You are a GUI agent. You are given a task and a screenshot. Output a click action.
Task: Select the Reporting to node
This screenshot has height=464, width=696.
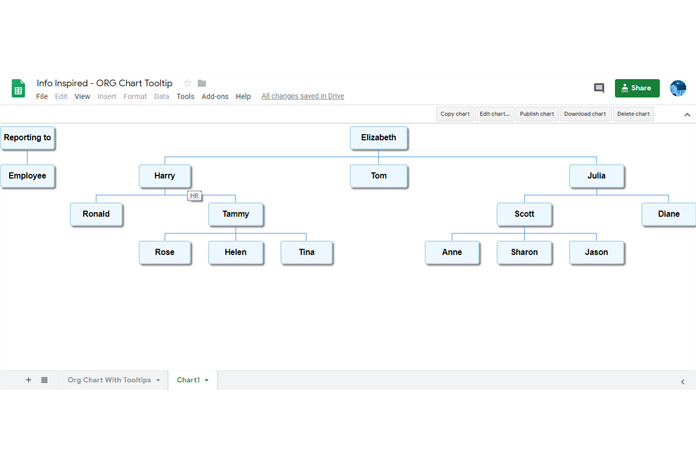27,138
